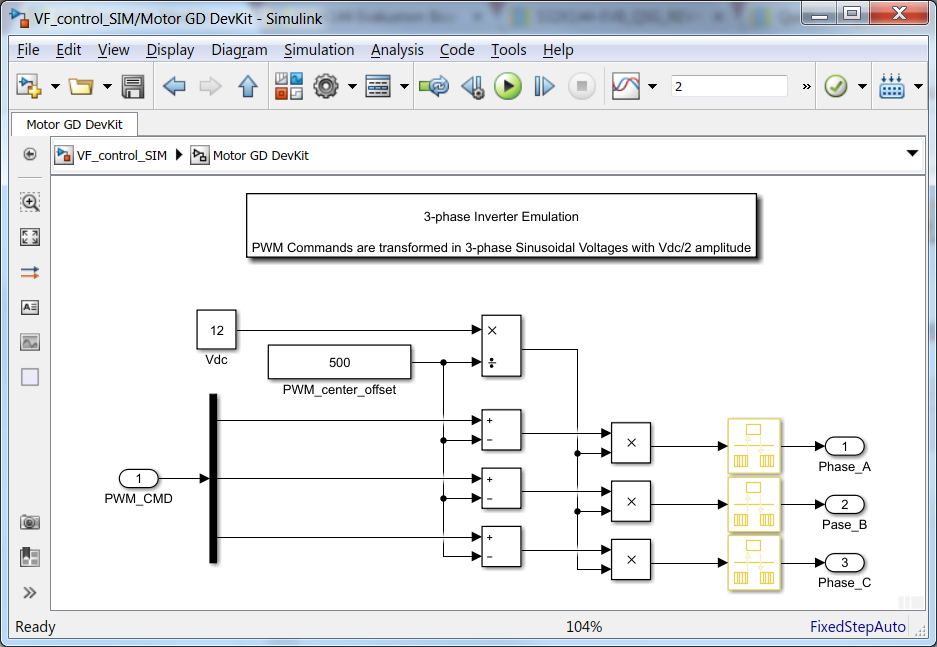Select the Image insert palette icon

point(30,342)
